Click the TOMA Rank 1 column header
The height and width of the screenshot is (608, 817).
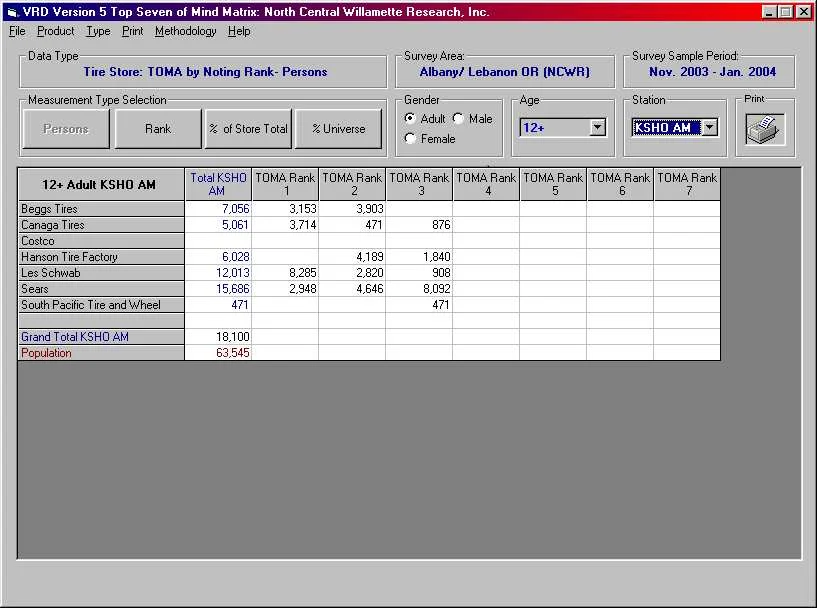[x=285, y=184]
